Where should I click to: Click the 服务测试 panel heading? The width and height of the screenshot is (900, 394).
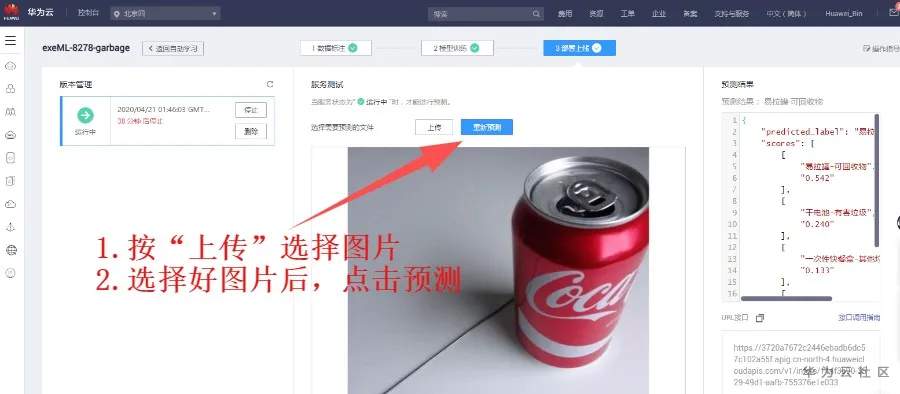327,84
